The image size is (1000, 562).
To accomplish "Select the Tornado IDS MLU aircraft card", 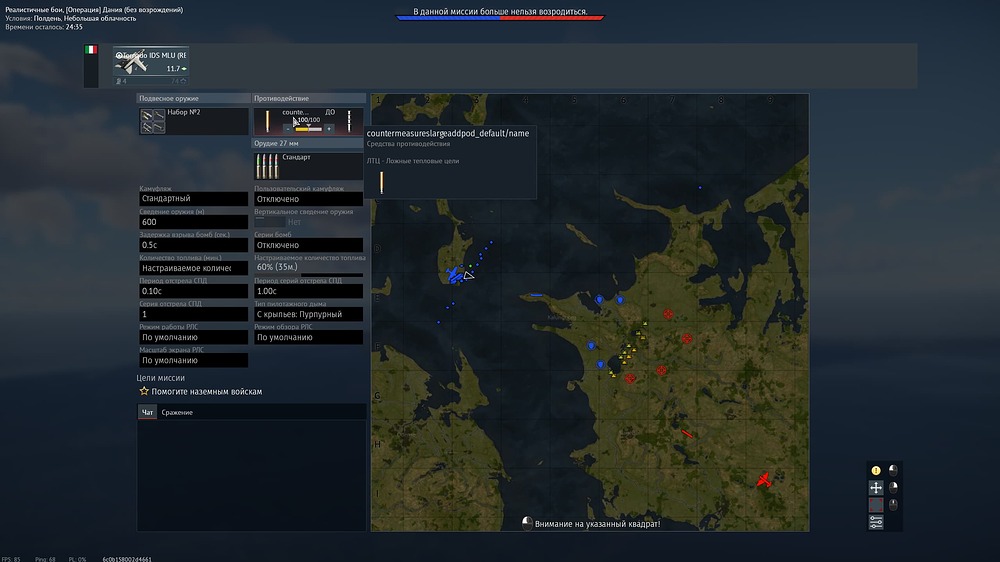I will 151,65.
